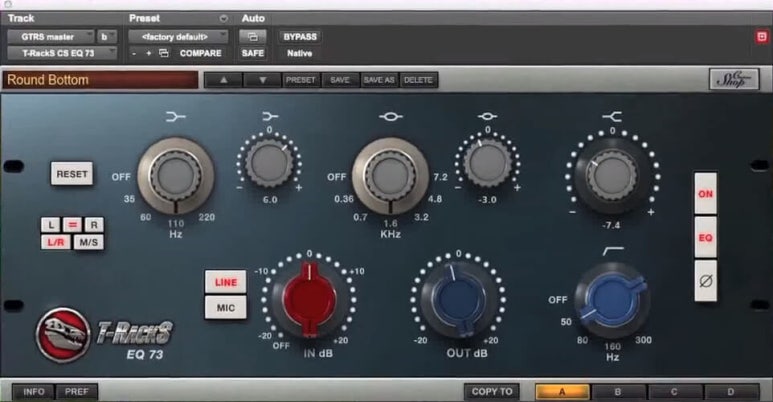This screenshot has height=402, width=773.
Task: Click the COMPARE button
Action: pos(200,53)
